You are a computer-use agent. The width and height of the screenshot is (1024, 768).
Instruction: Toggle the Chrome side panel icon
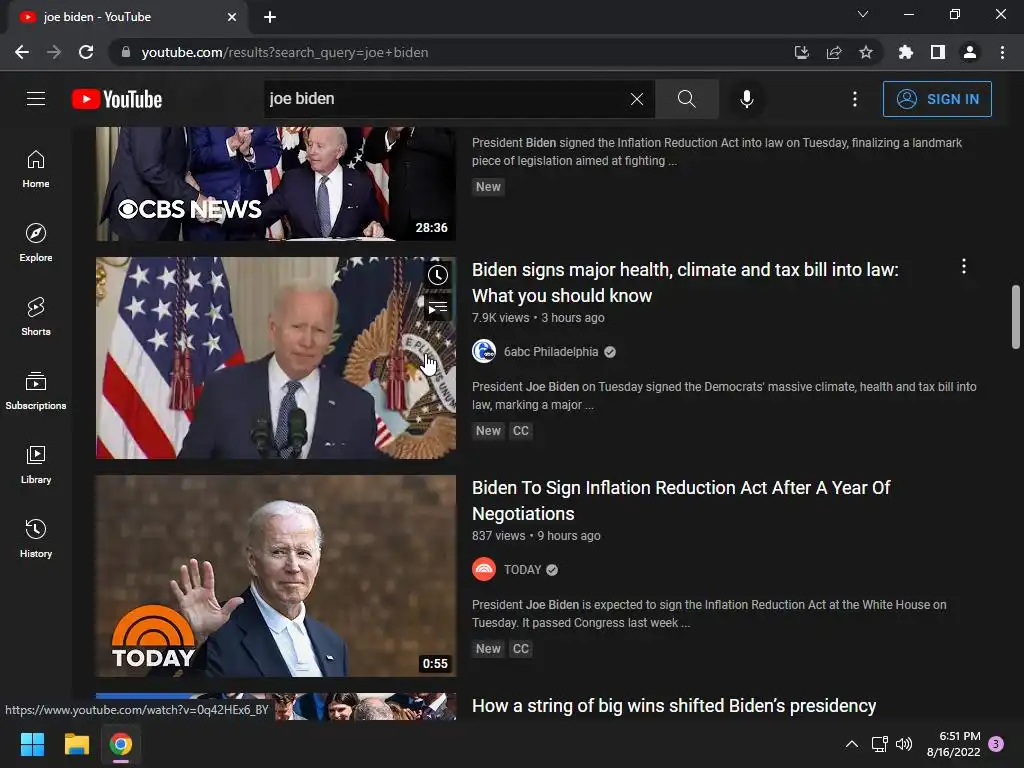pos(938,52)
